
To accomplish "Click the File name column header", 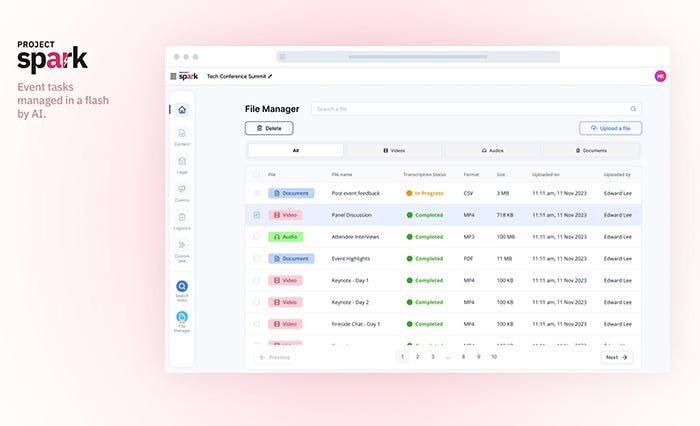I will (x=342, y=175).
